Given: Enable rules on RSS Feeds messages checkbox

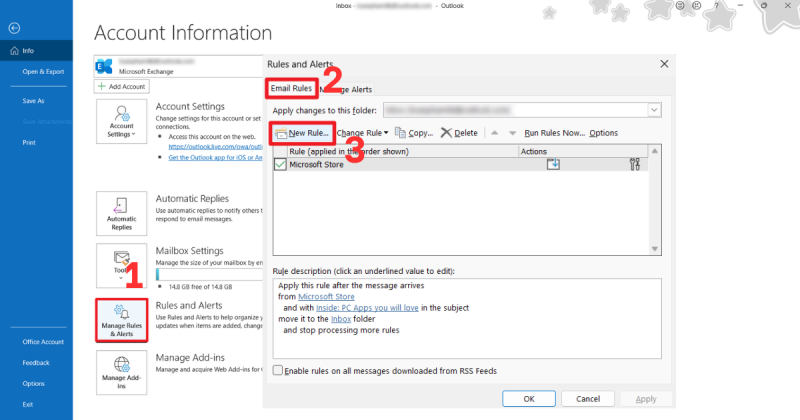Looking at the screenshot, I should 279,370.
